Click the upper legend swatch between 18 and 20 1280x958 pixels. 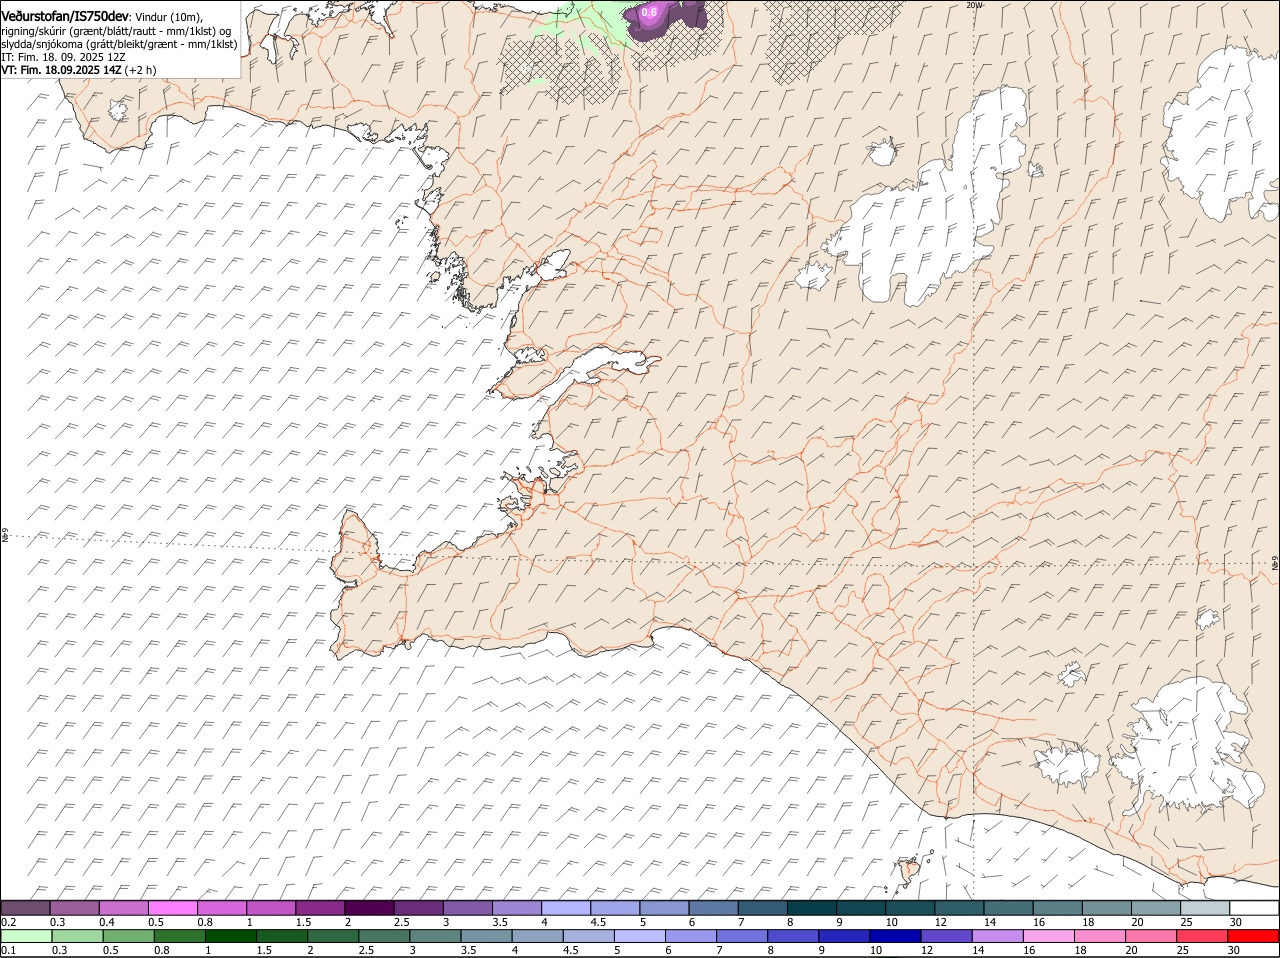click(x=1107, y=908)
